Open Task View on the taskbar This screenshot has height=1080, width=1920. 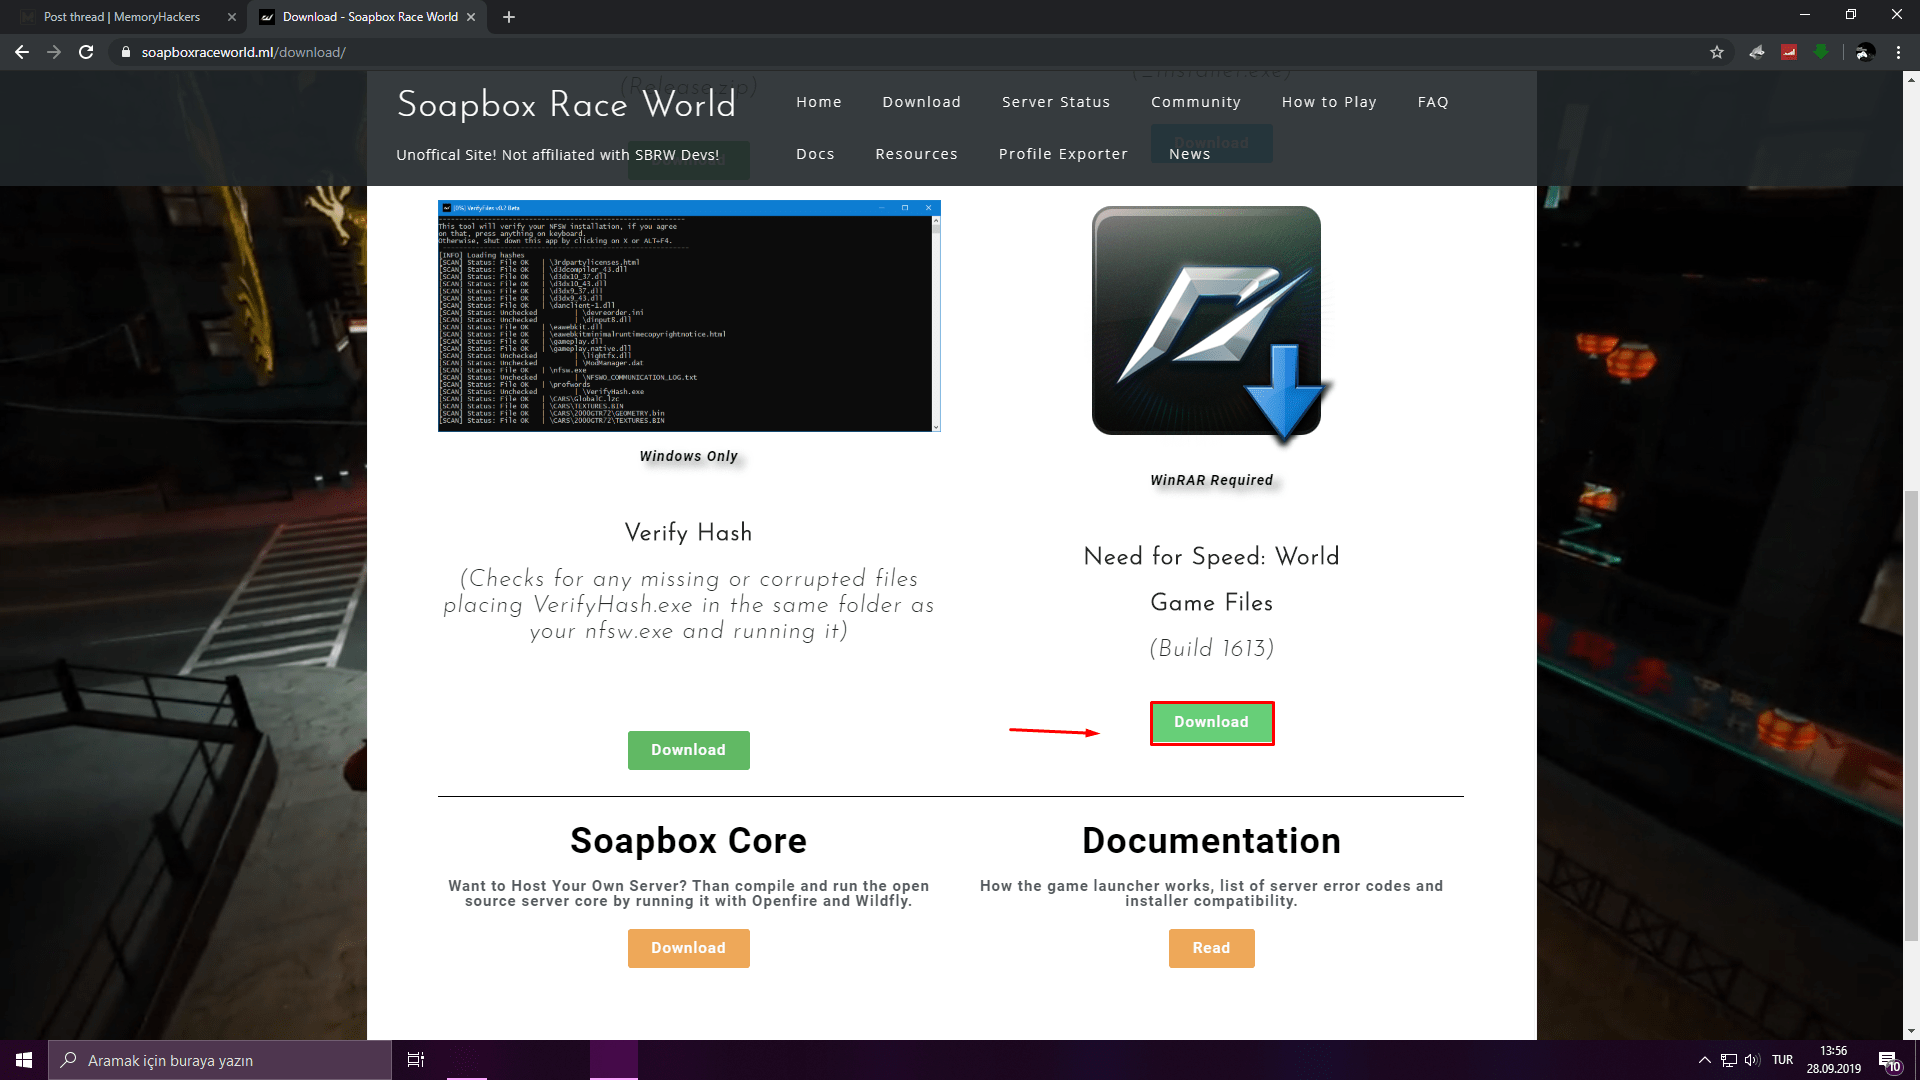(416, 1060)
